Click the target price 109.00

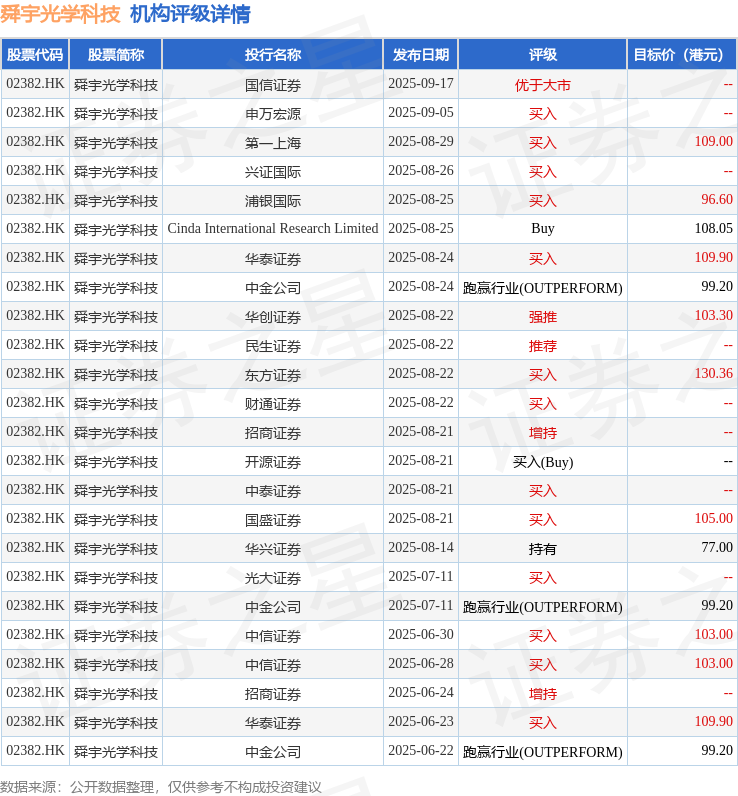pos(714,142)
